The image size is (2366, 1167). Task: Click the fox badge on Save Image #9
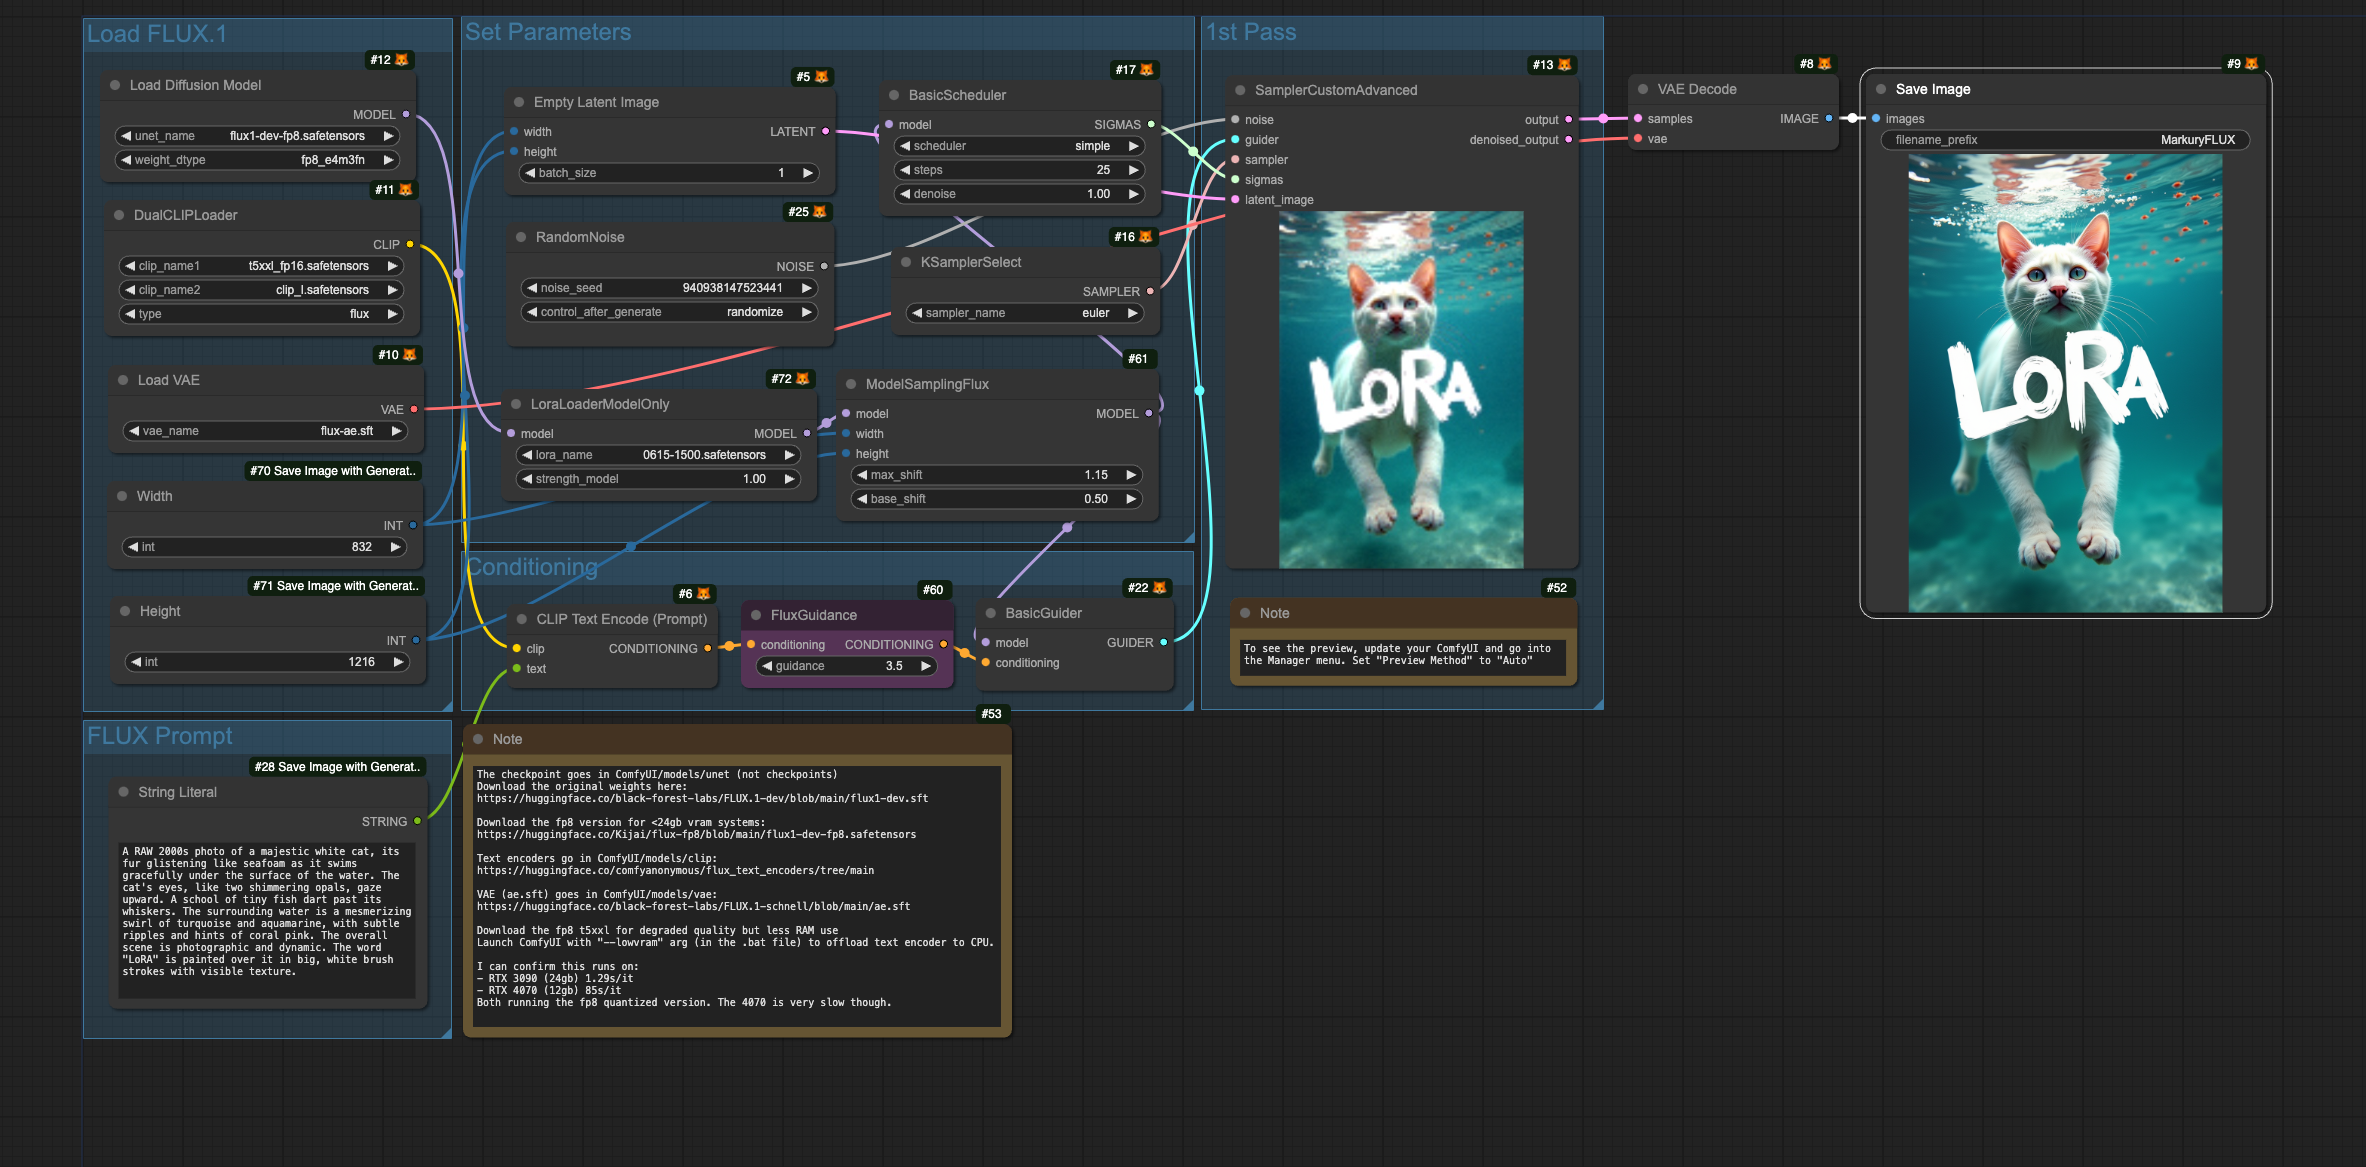tap(2251, 64)
